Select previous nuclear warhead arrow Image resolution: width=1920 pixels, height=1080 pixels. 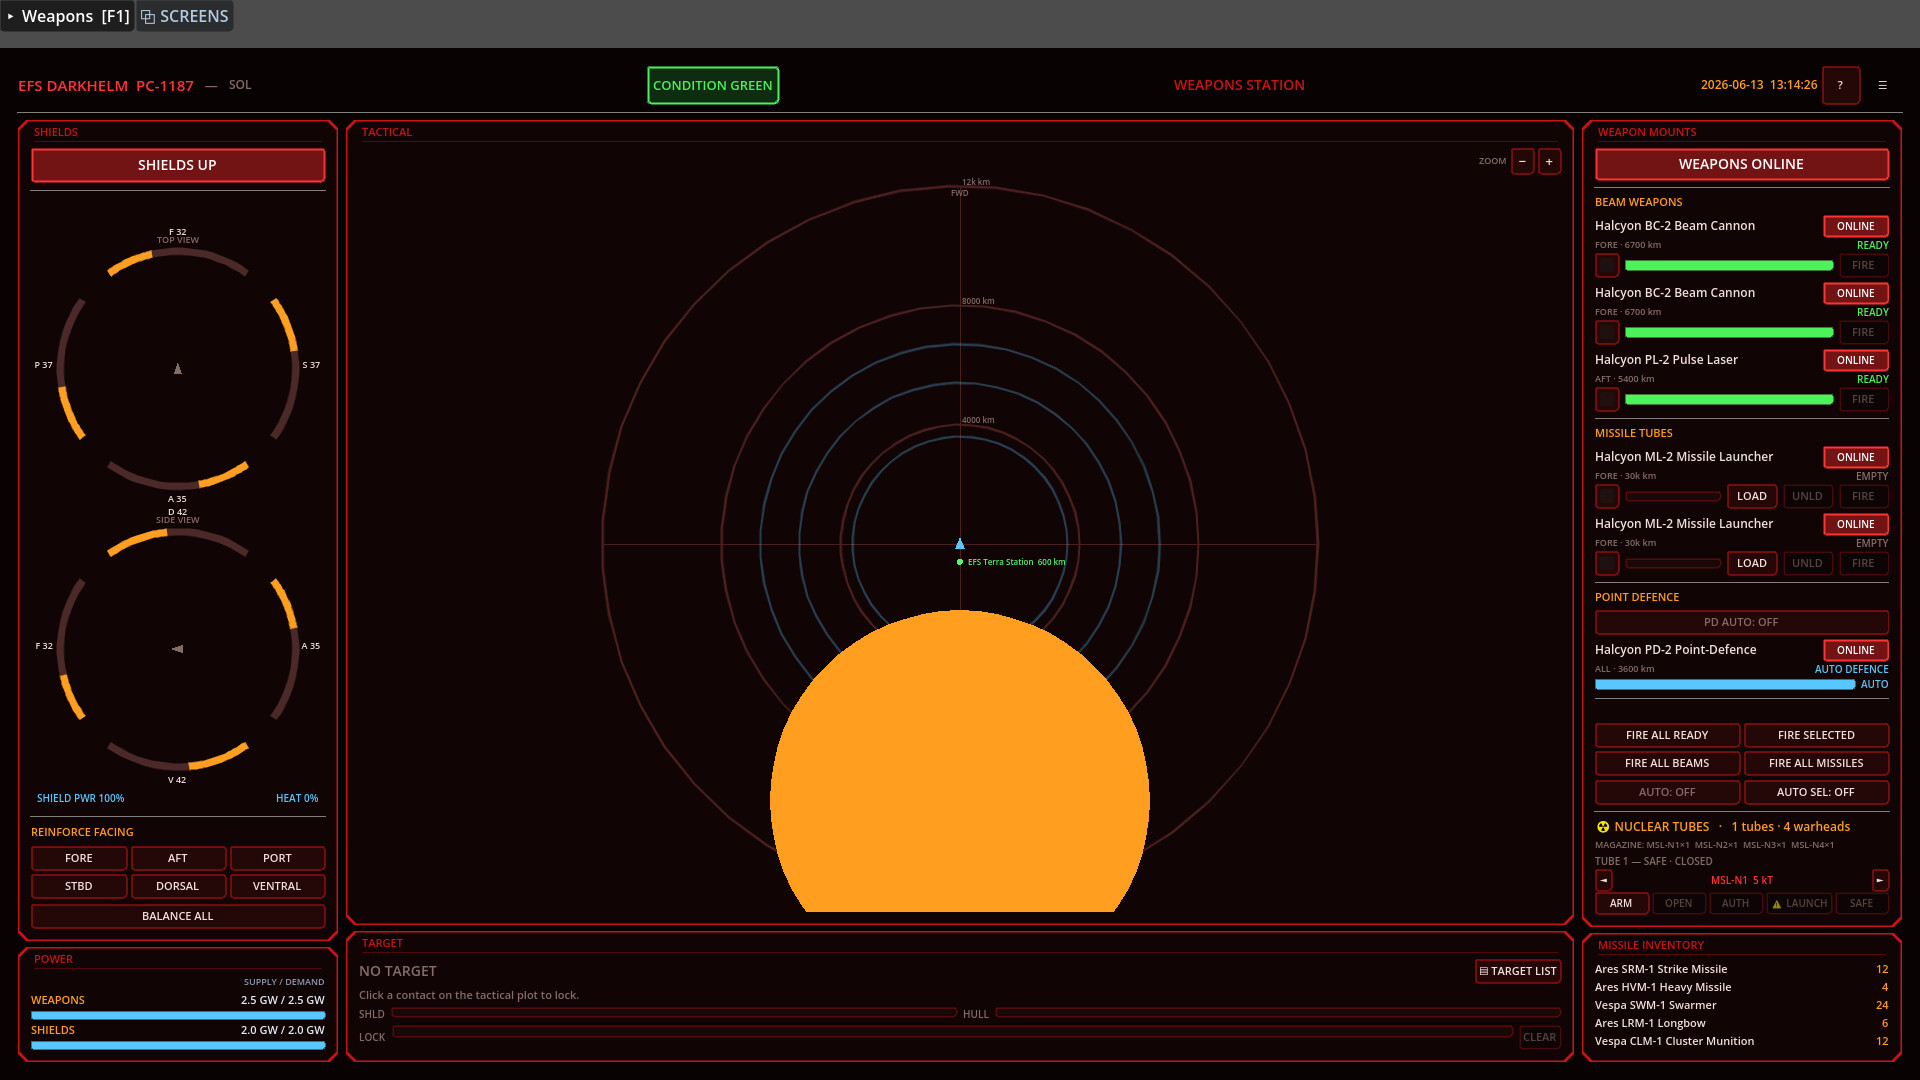click(1603, 881)
